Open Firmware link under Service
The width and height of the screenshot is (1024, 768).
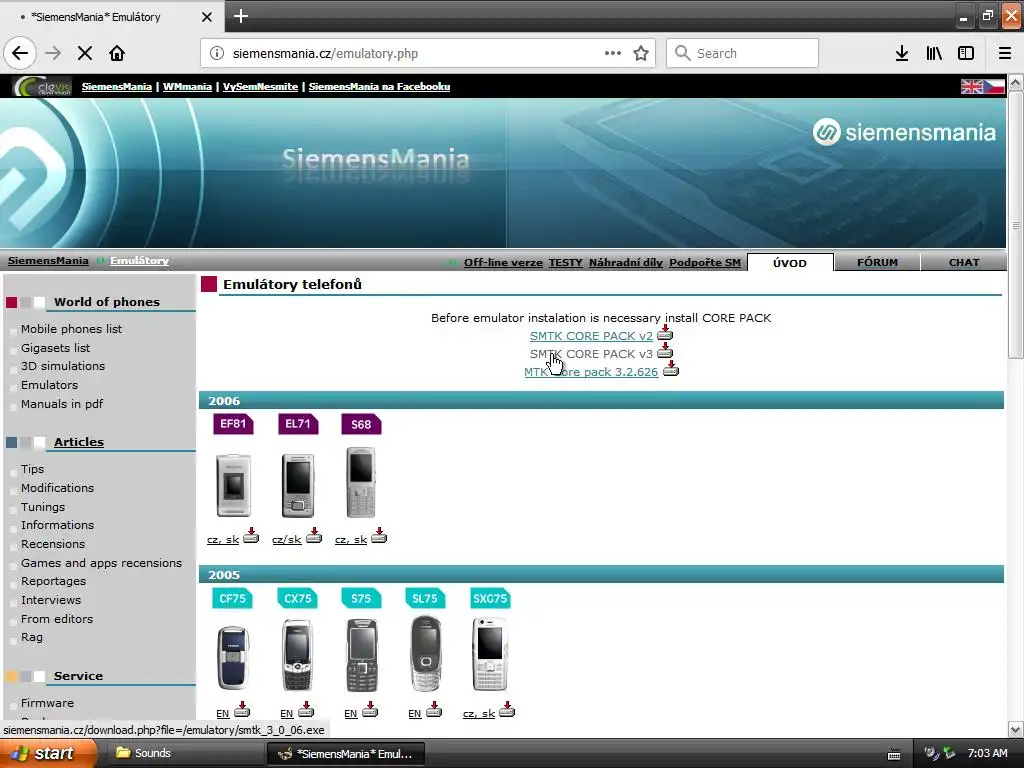coord(47,703)
